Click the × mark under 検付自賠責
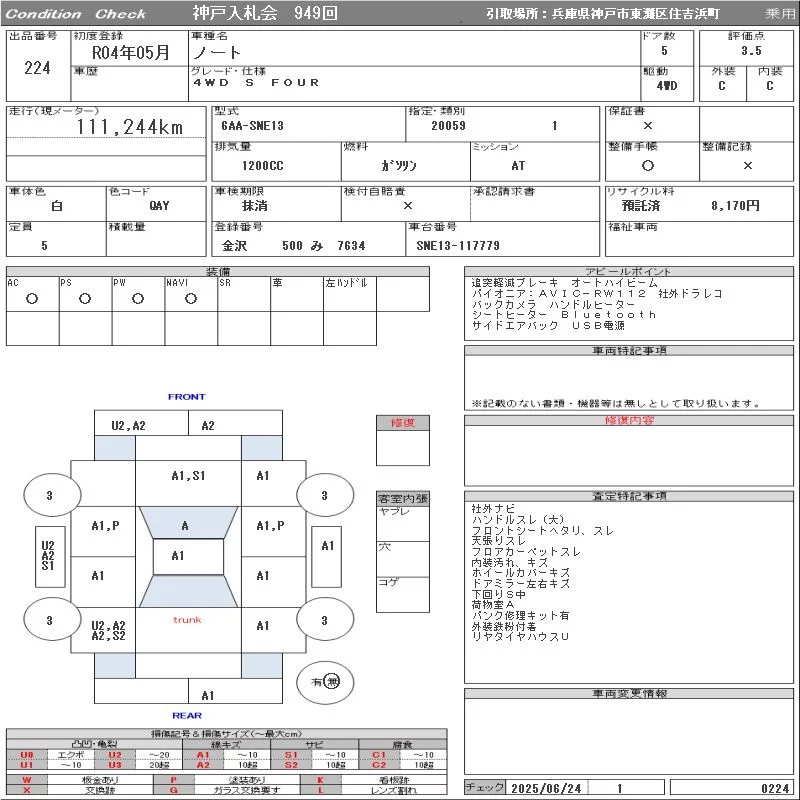The image size is (800, 800). tap(408, 206)
